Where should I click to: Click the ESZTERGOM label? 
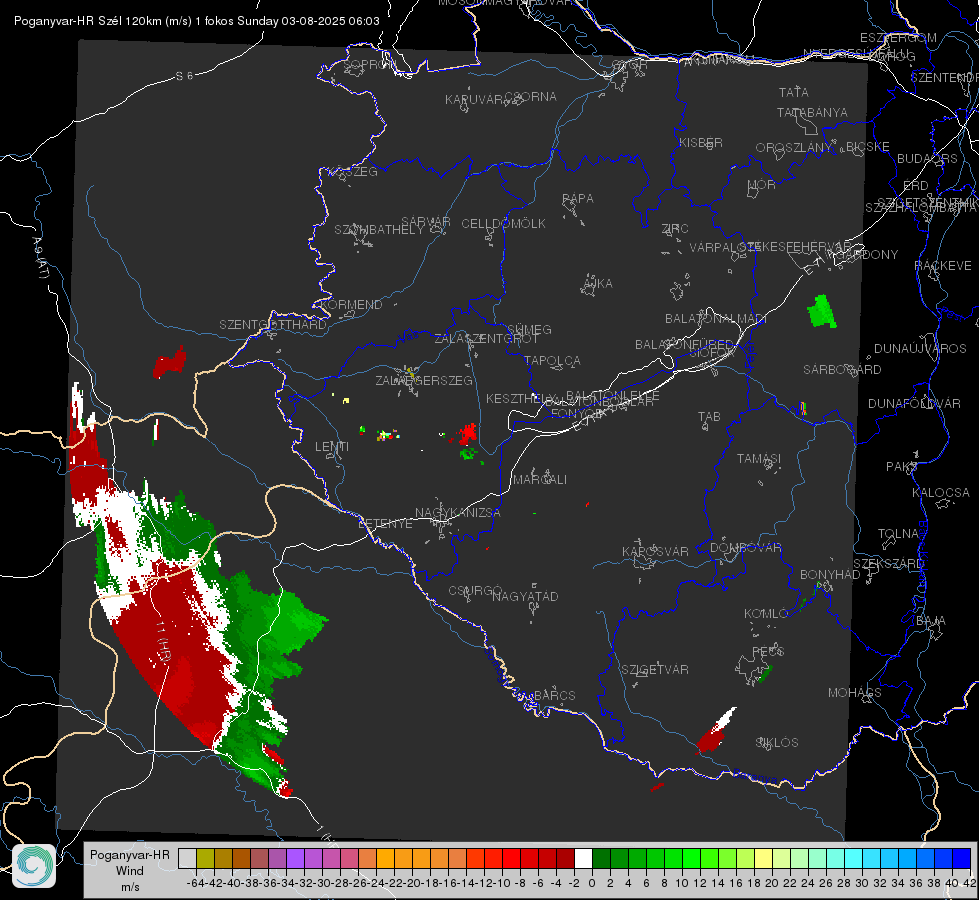(x=898, y=37)
